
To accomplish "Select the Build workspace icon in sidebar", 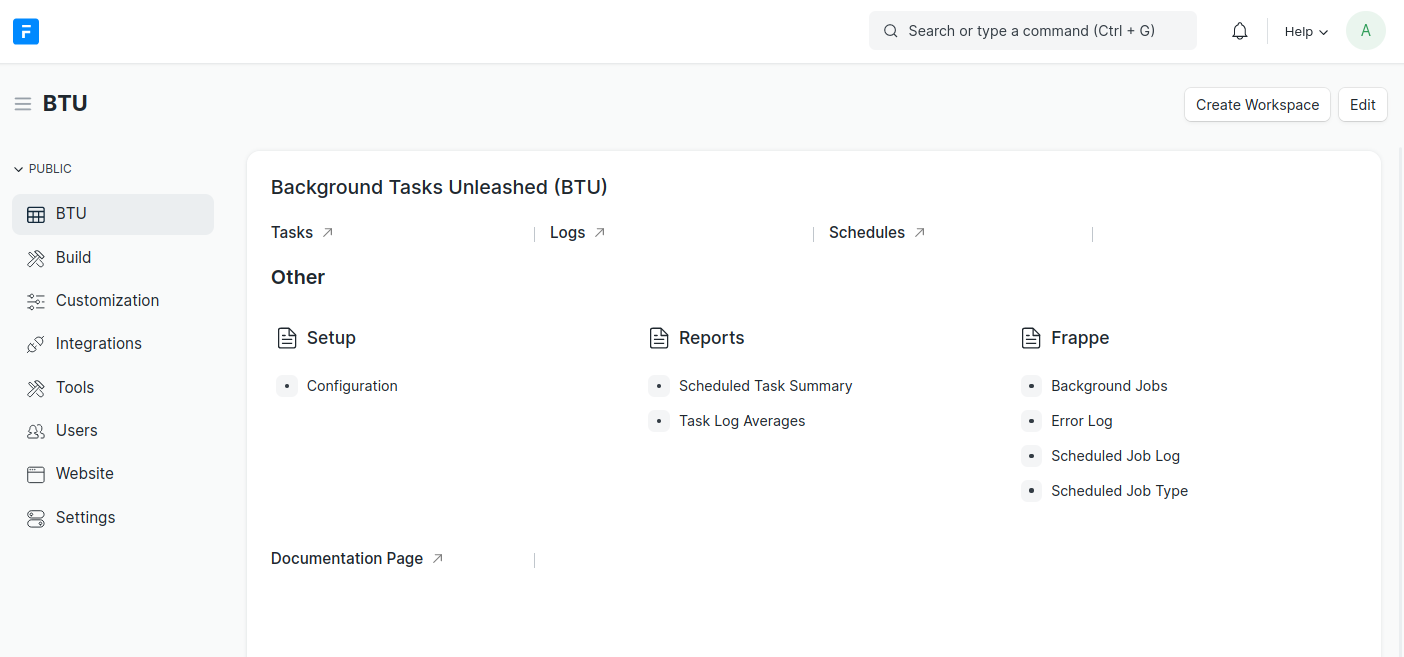I will (36, 257).
